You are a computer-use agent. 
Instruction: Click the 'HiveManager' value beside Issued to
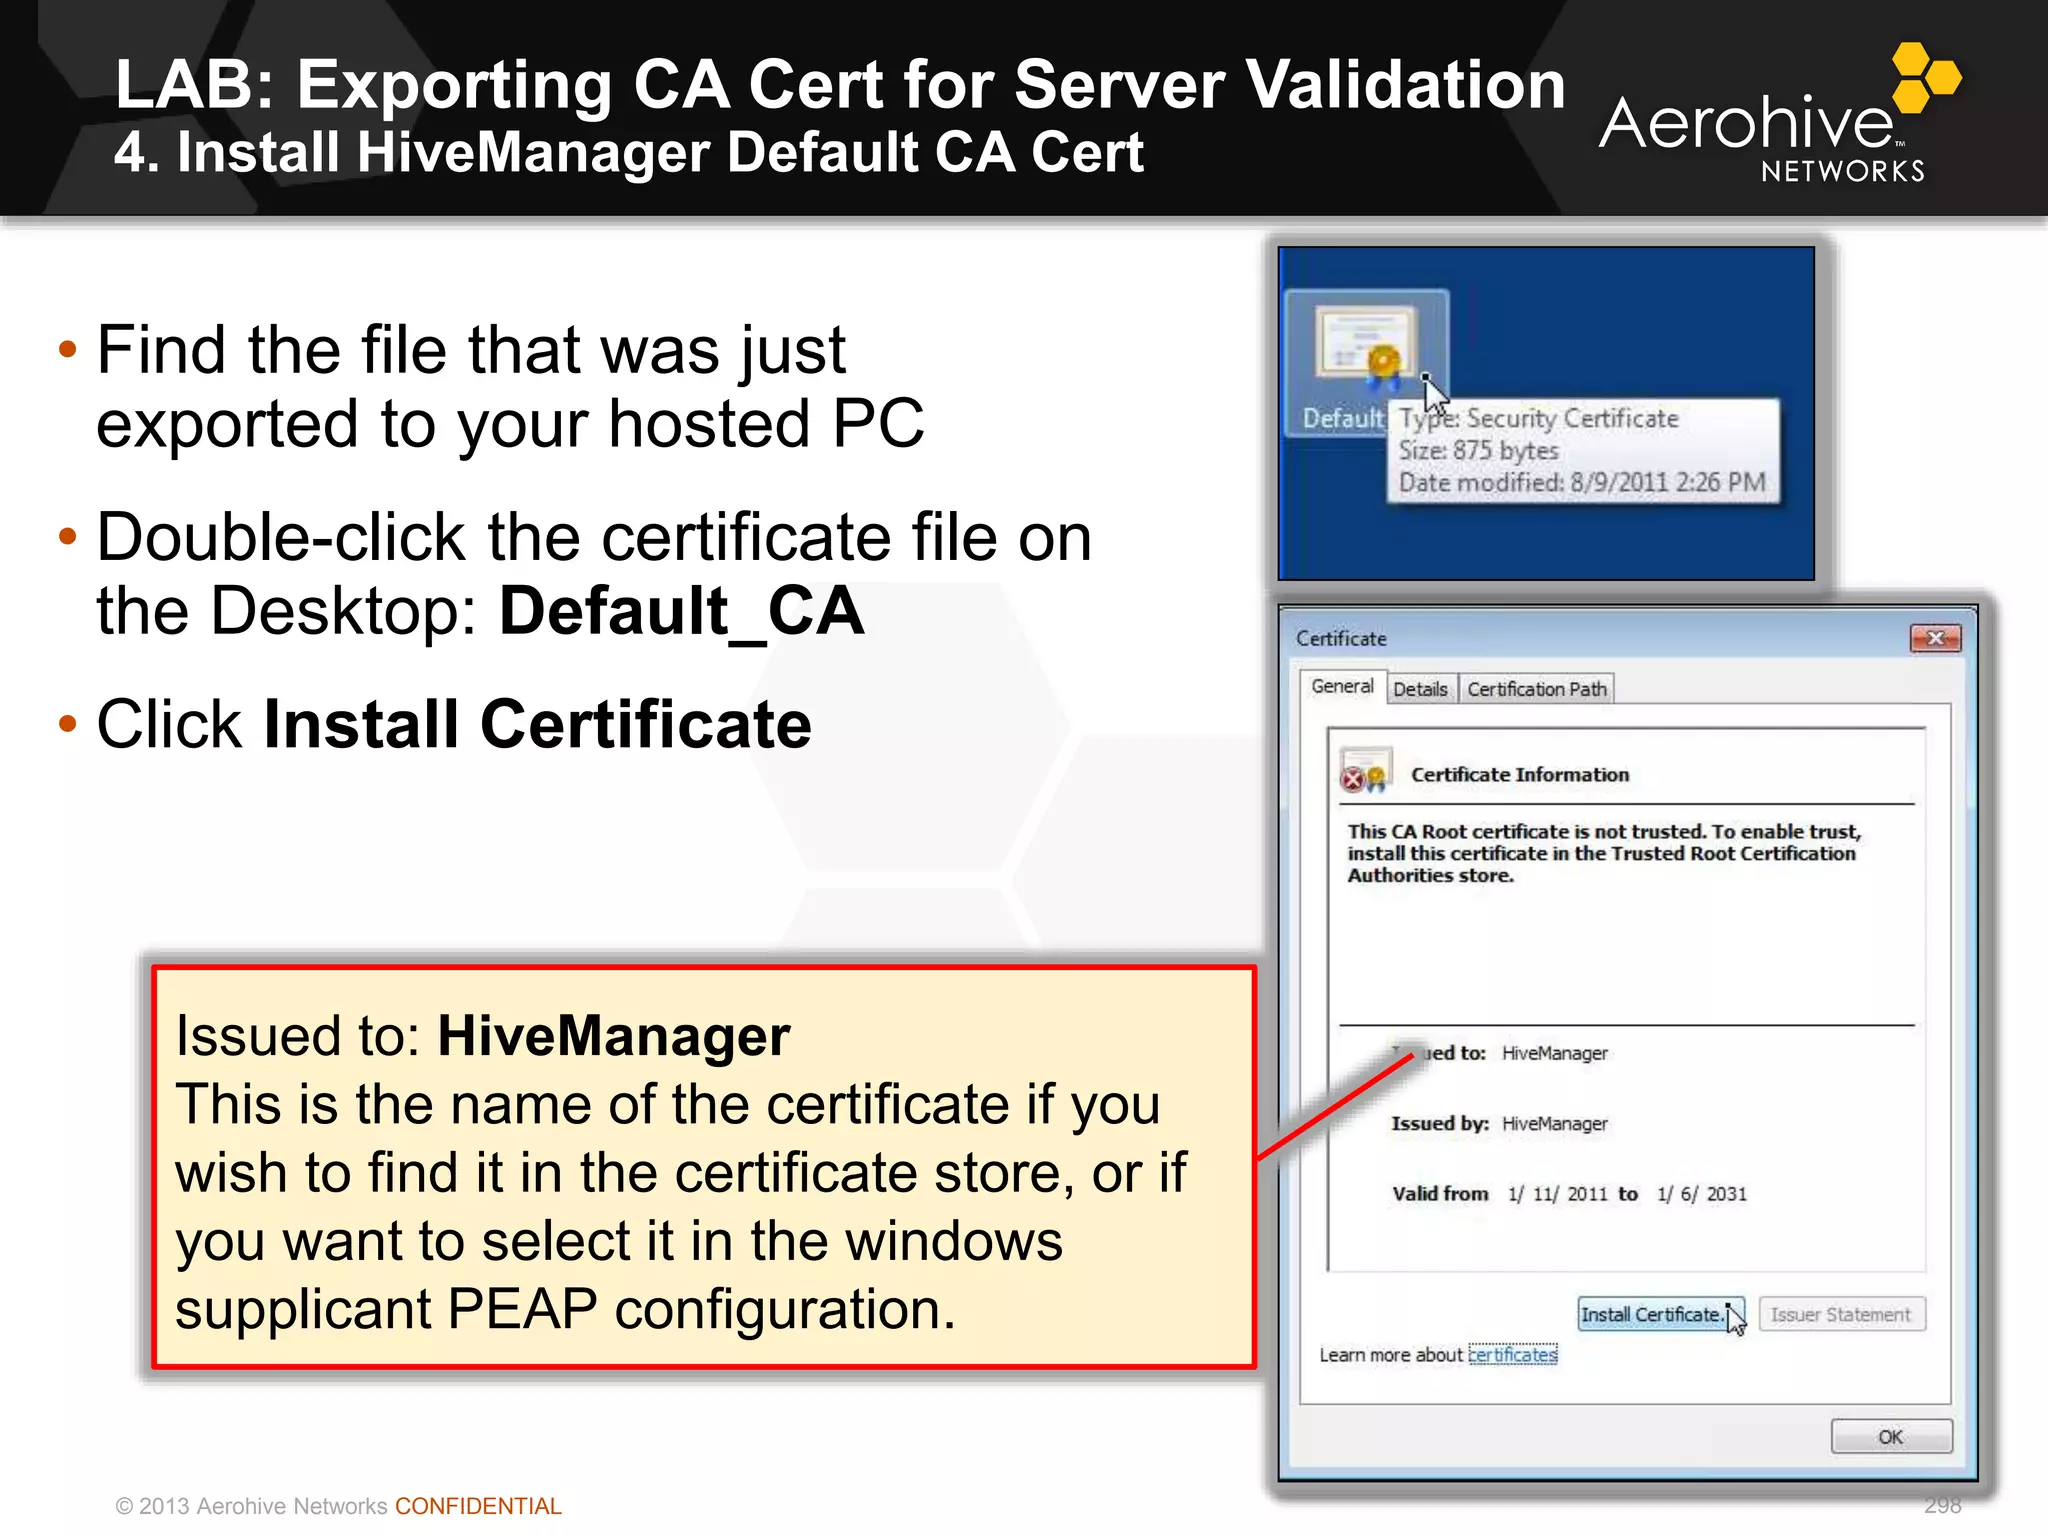[x=1554, y=1053]
